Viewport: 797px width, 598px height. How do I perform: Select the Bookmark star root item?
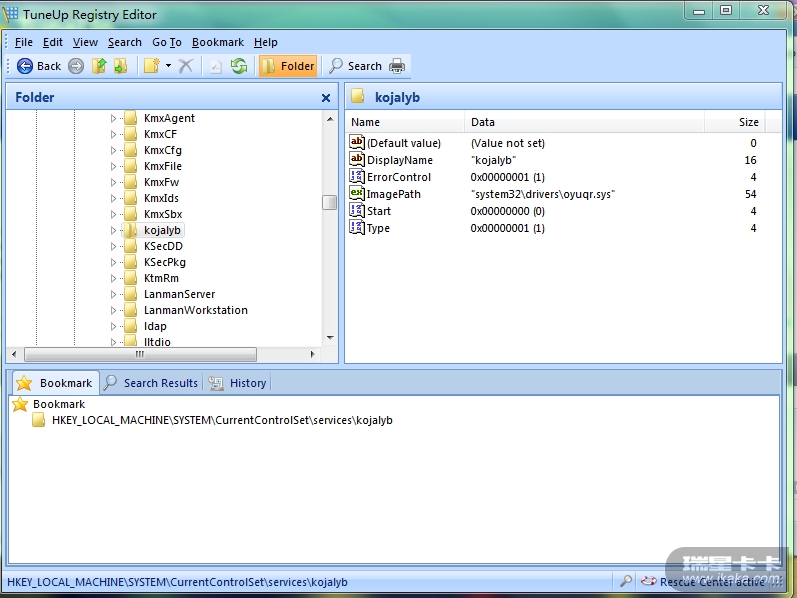coord(49,404)
